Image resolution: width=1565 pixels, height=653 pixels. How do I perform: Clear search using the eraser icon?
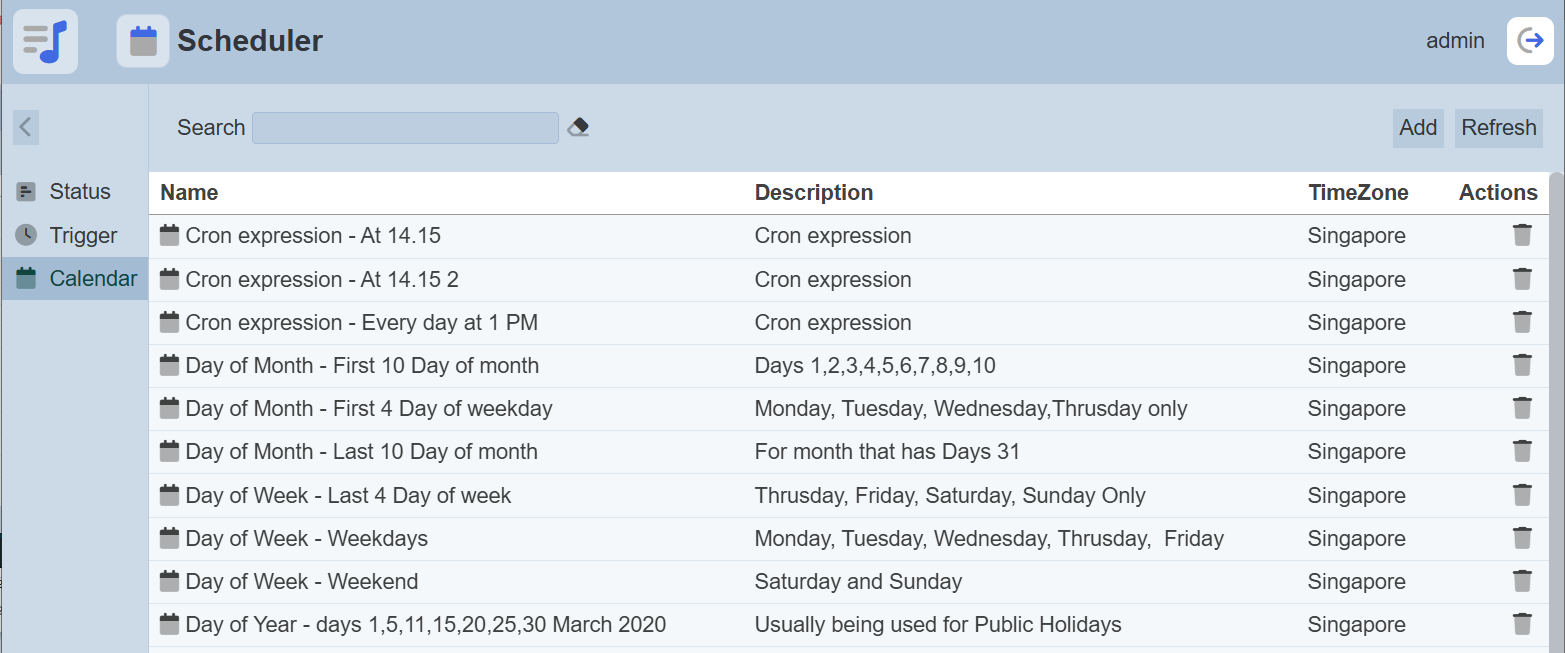pyautogui.click(x=578, y=128)
